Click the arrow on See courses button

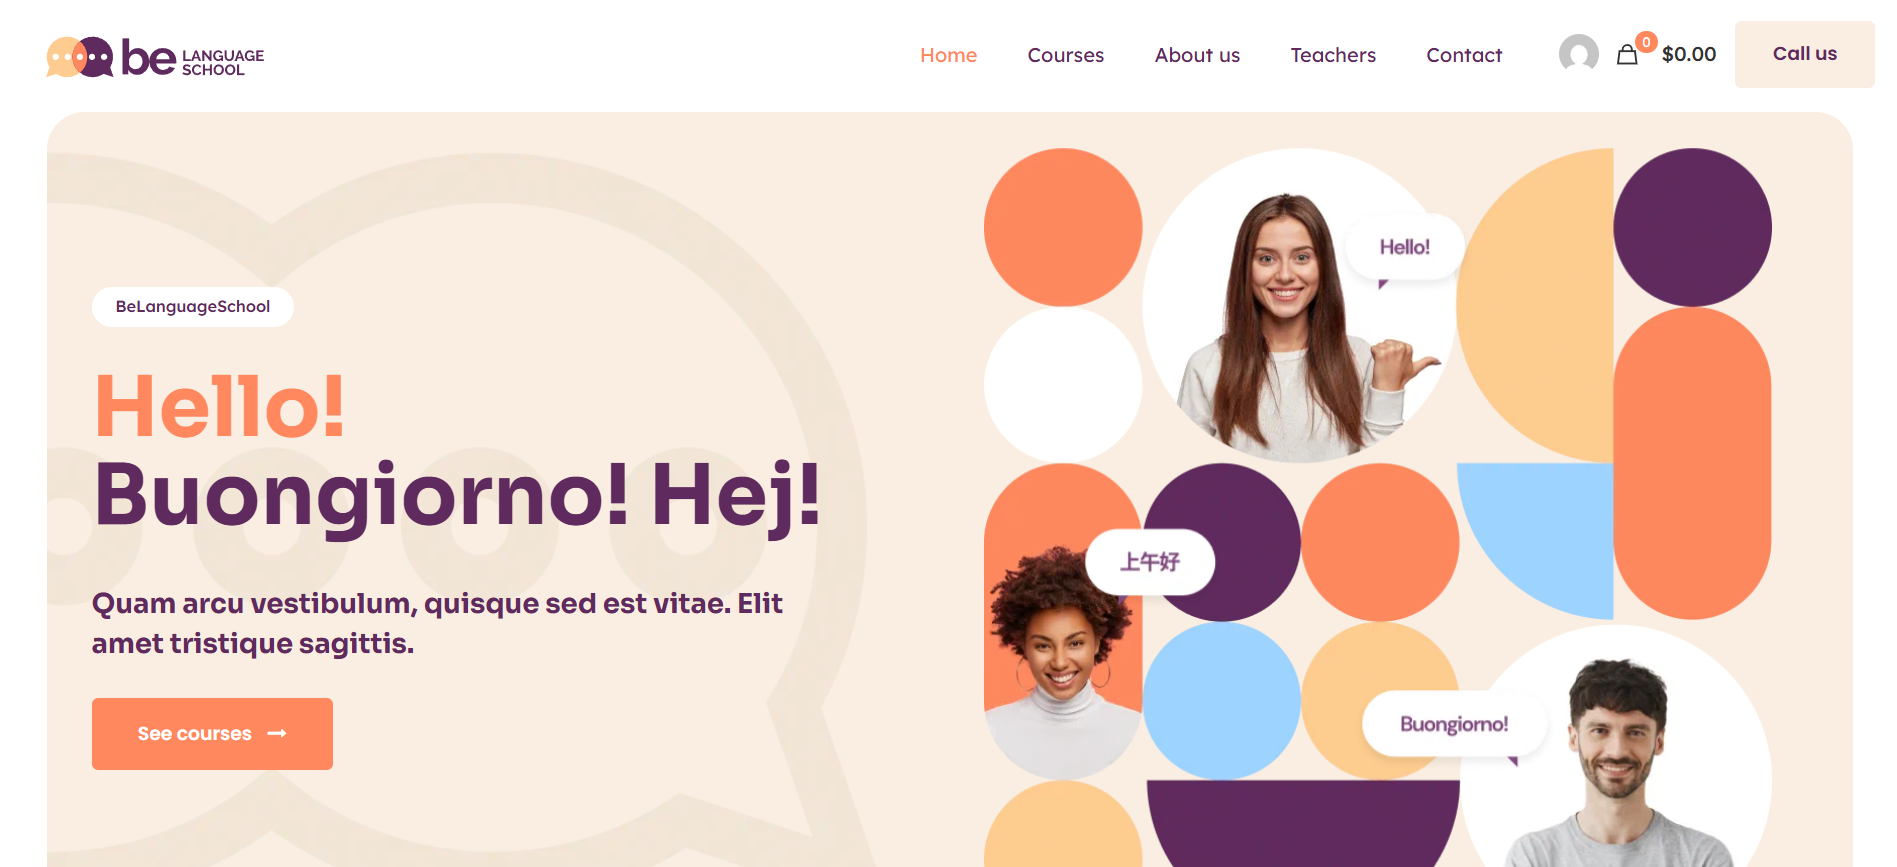click(277, 734)
